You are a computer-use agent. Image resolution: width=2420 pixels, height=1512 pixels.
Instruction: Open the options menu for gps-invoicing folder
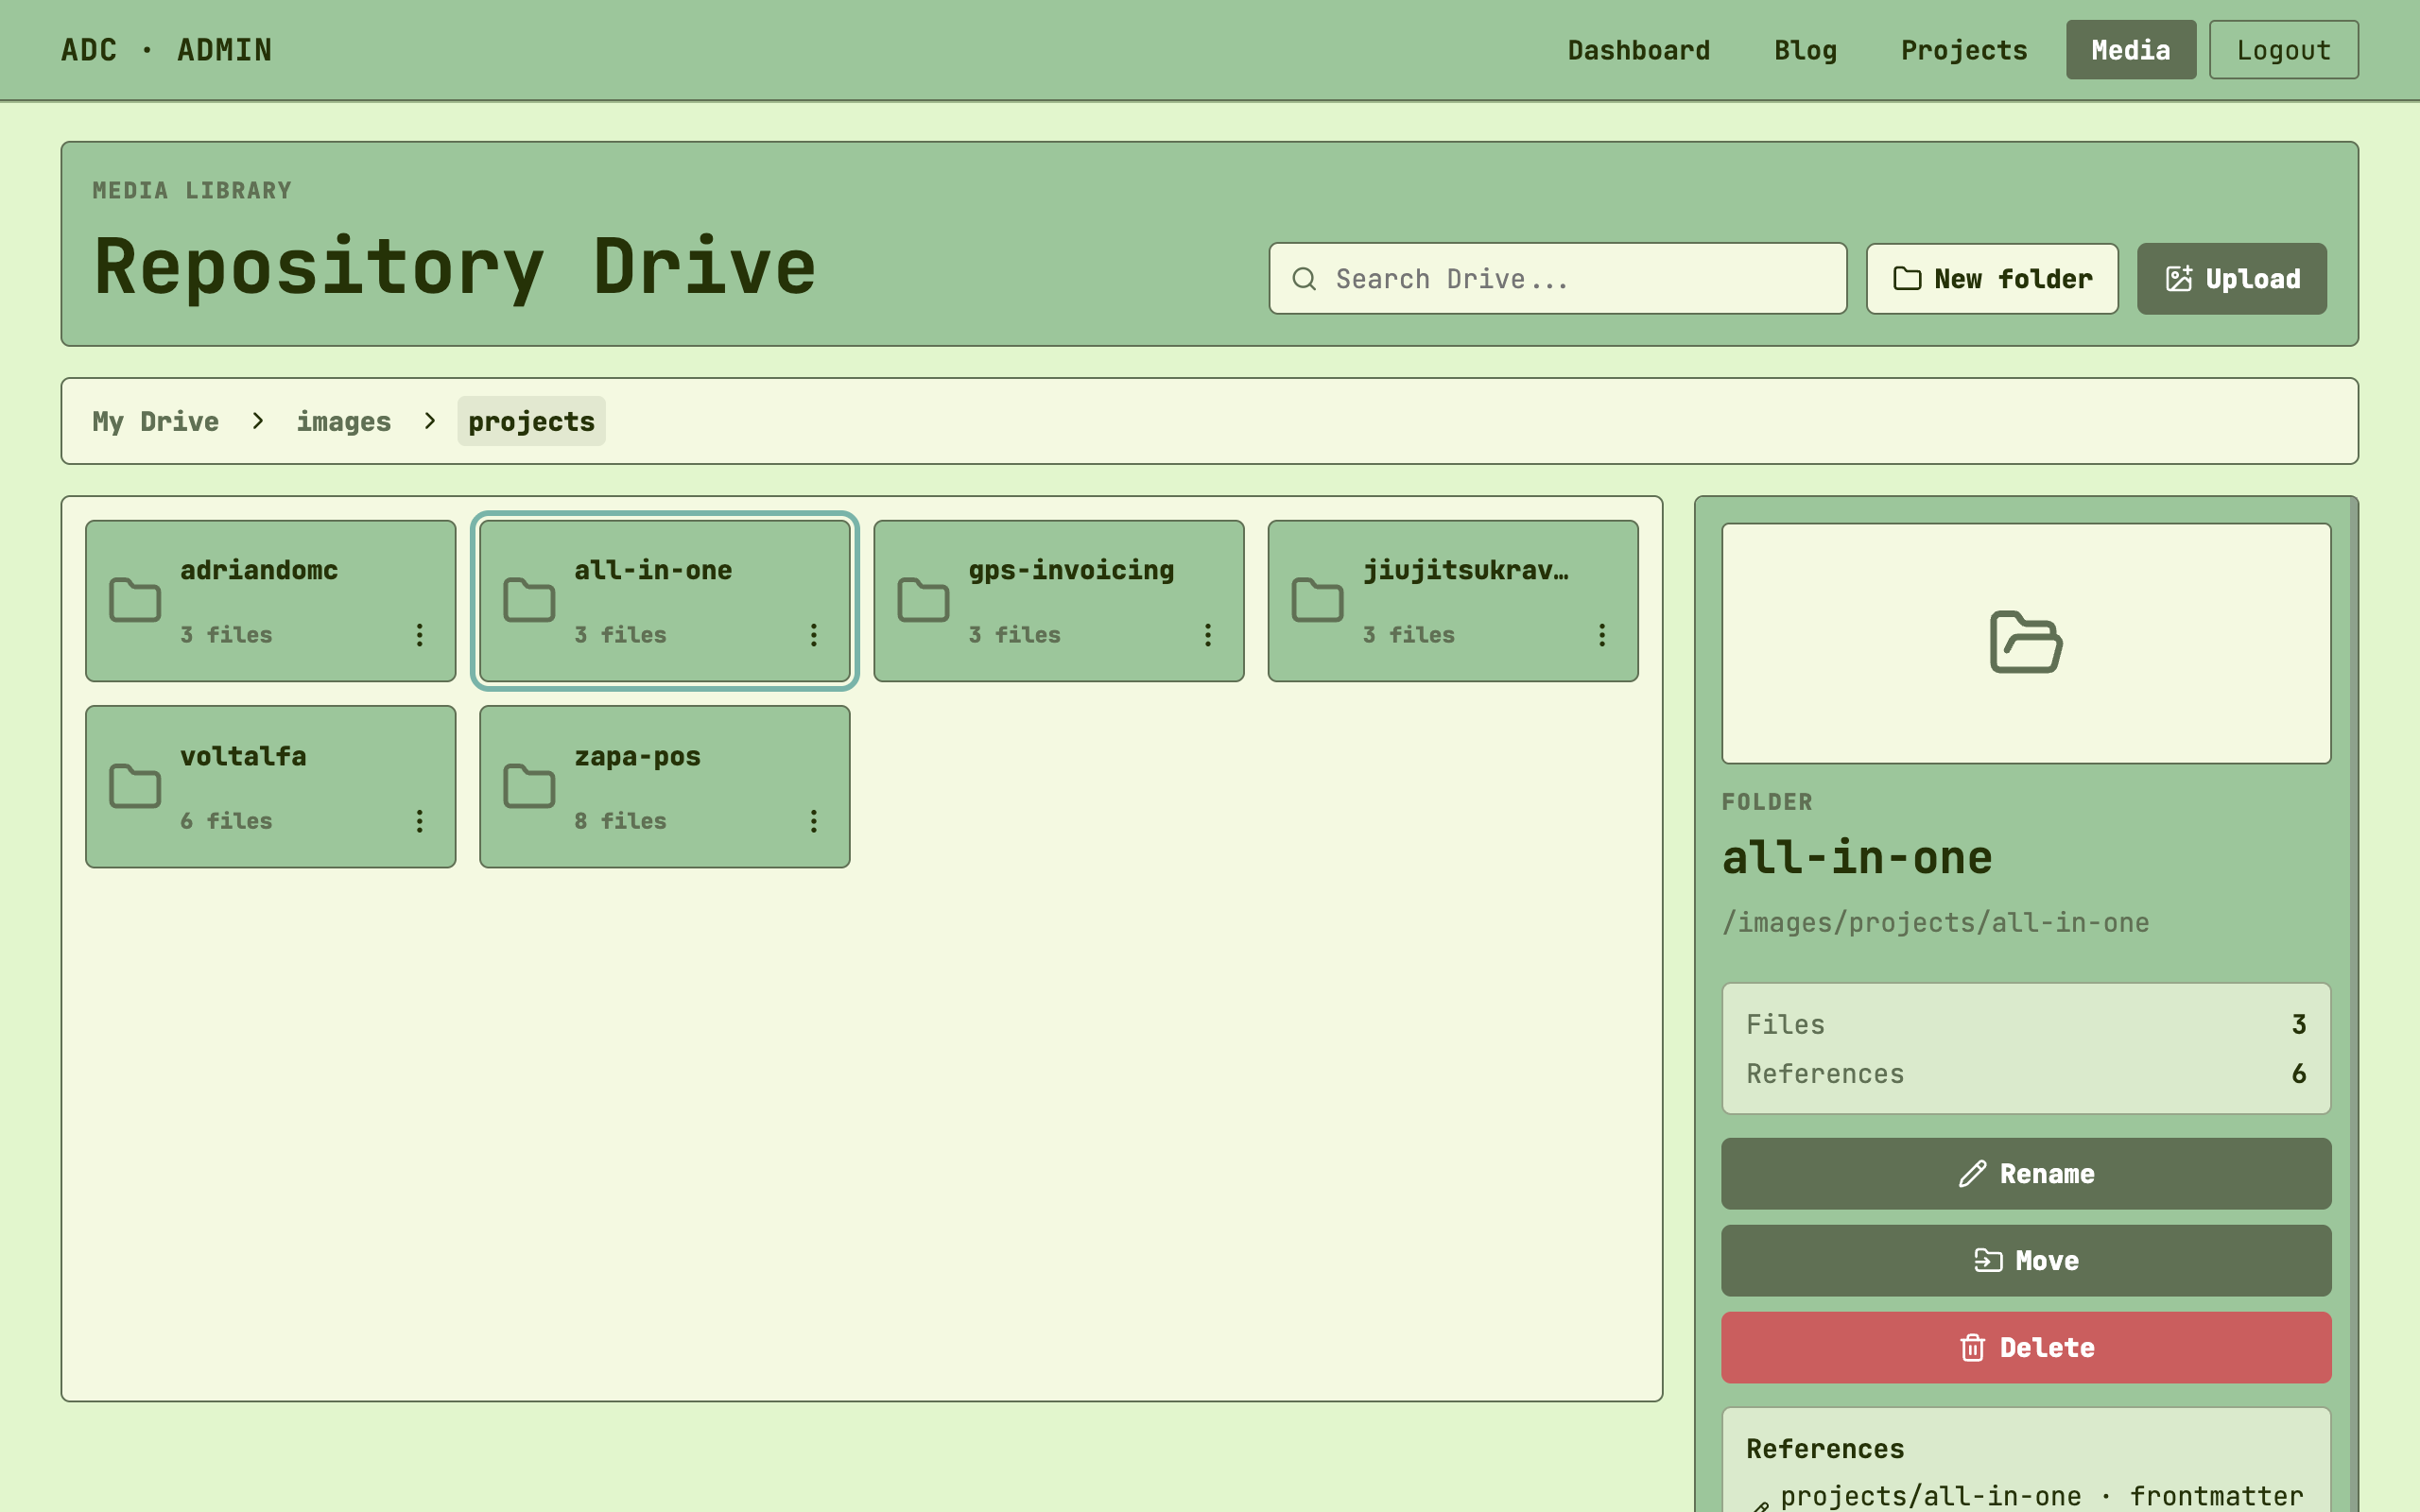click(x=1208, y=635)
